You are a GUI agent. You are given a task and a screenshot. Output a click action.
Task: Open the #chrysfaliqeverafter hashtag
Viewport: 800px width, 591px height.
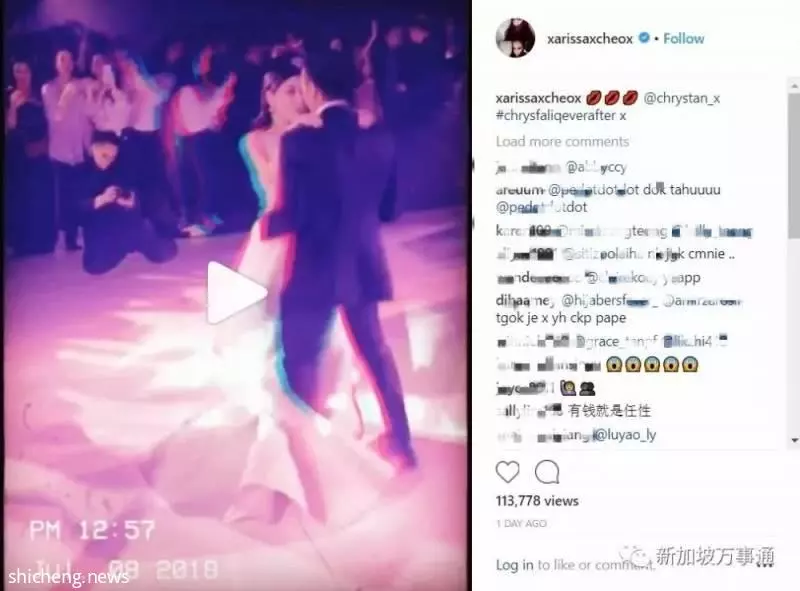556,116
